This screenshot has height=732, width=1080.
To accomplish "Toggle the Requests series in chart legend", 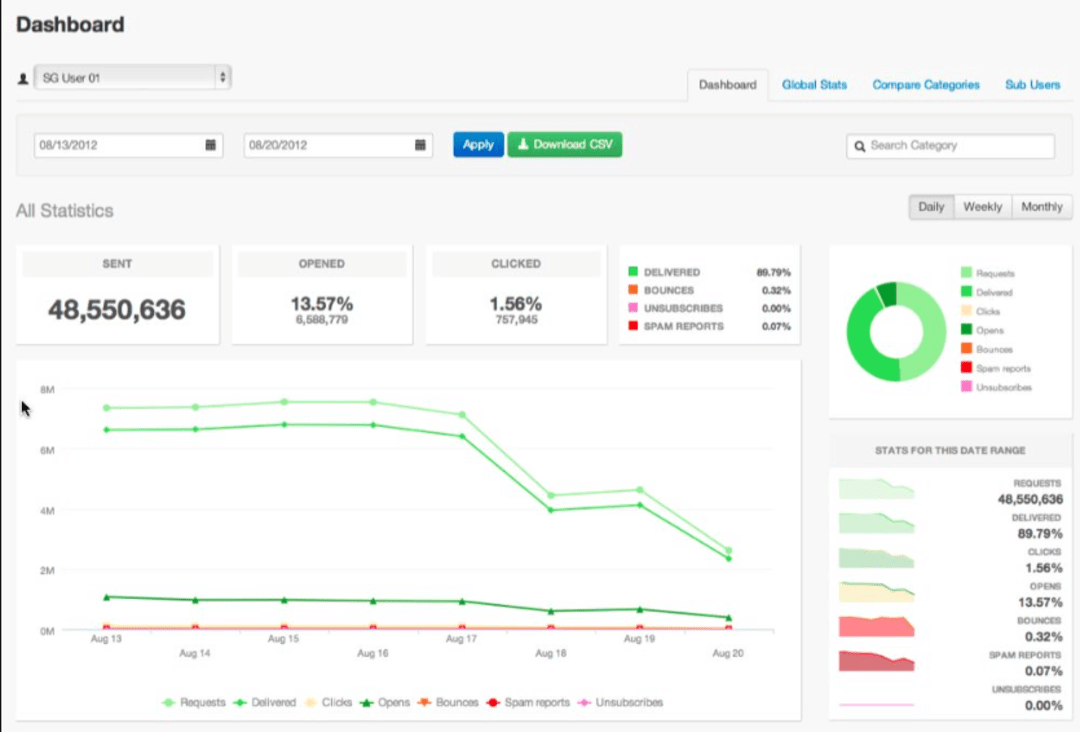I will (x=196, y=702).
